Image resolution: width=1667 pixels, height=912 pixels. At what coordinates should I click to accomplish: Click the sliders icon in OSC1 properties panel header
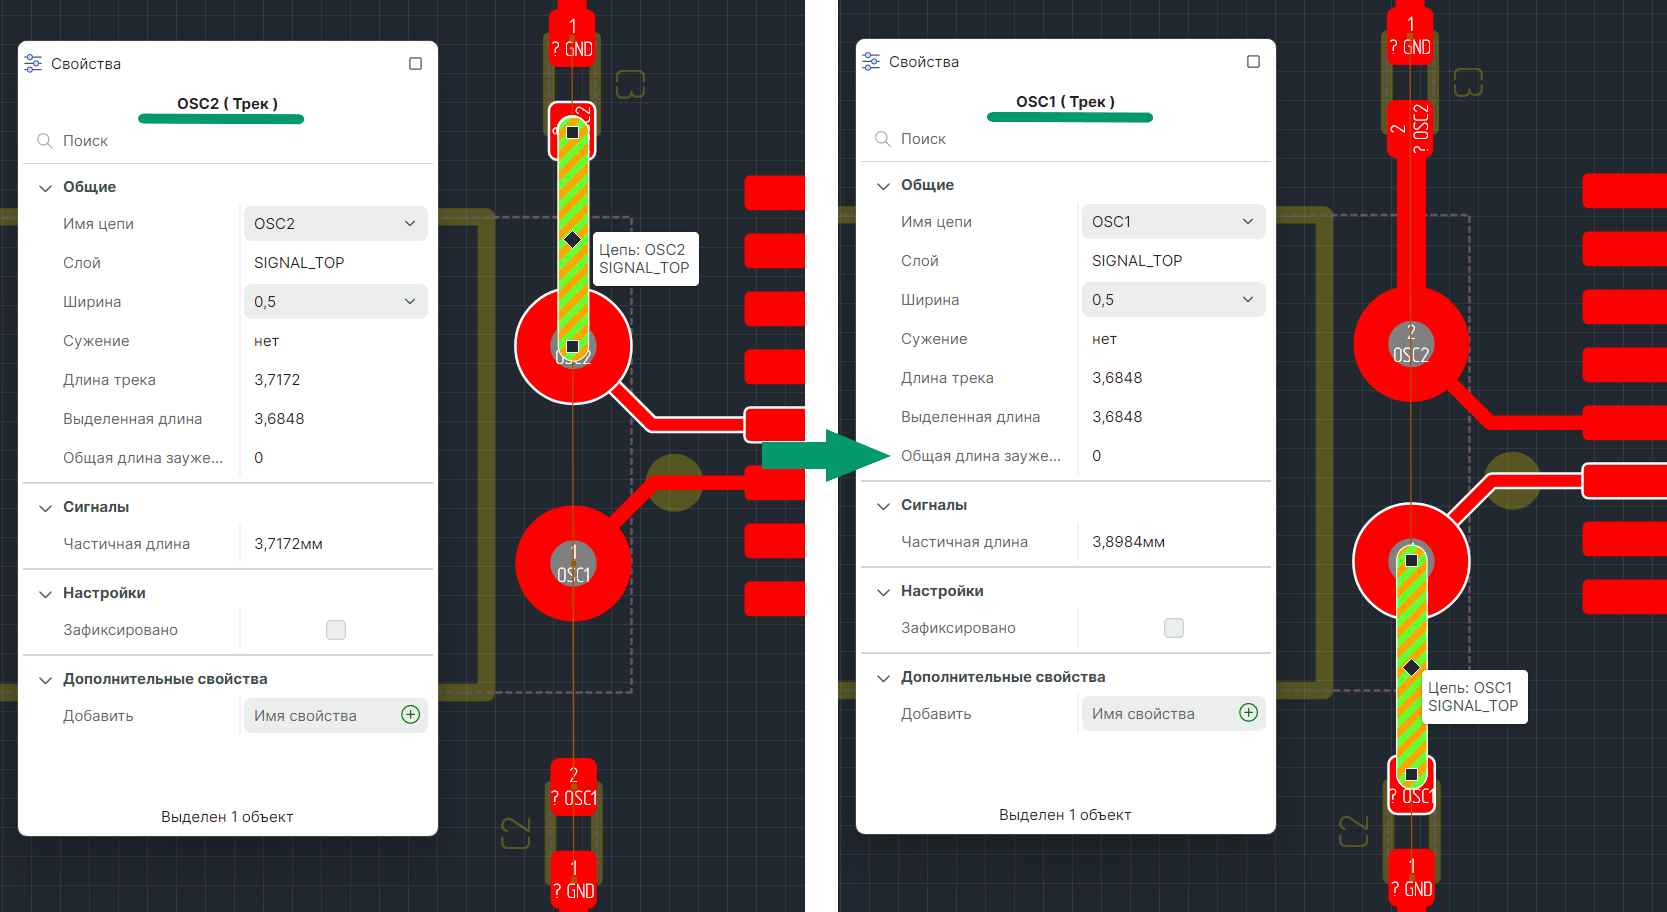click(871, 61)
